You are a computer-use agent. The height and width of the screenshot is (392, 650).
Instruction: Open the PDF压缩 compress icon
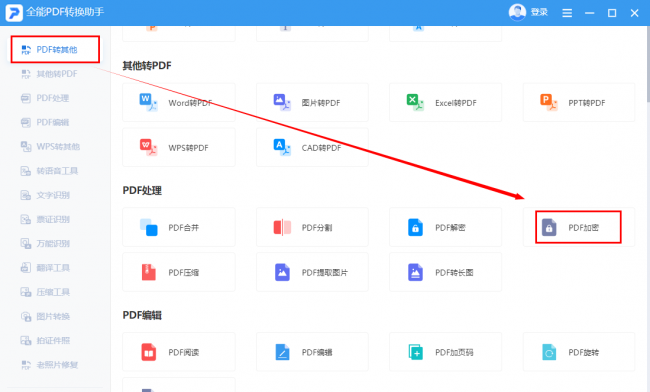tap(148, 272)
